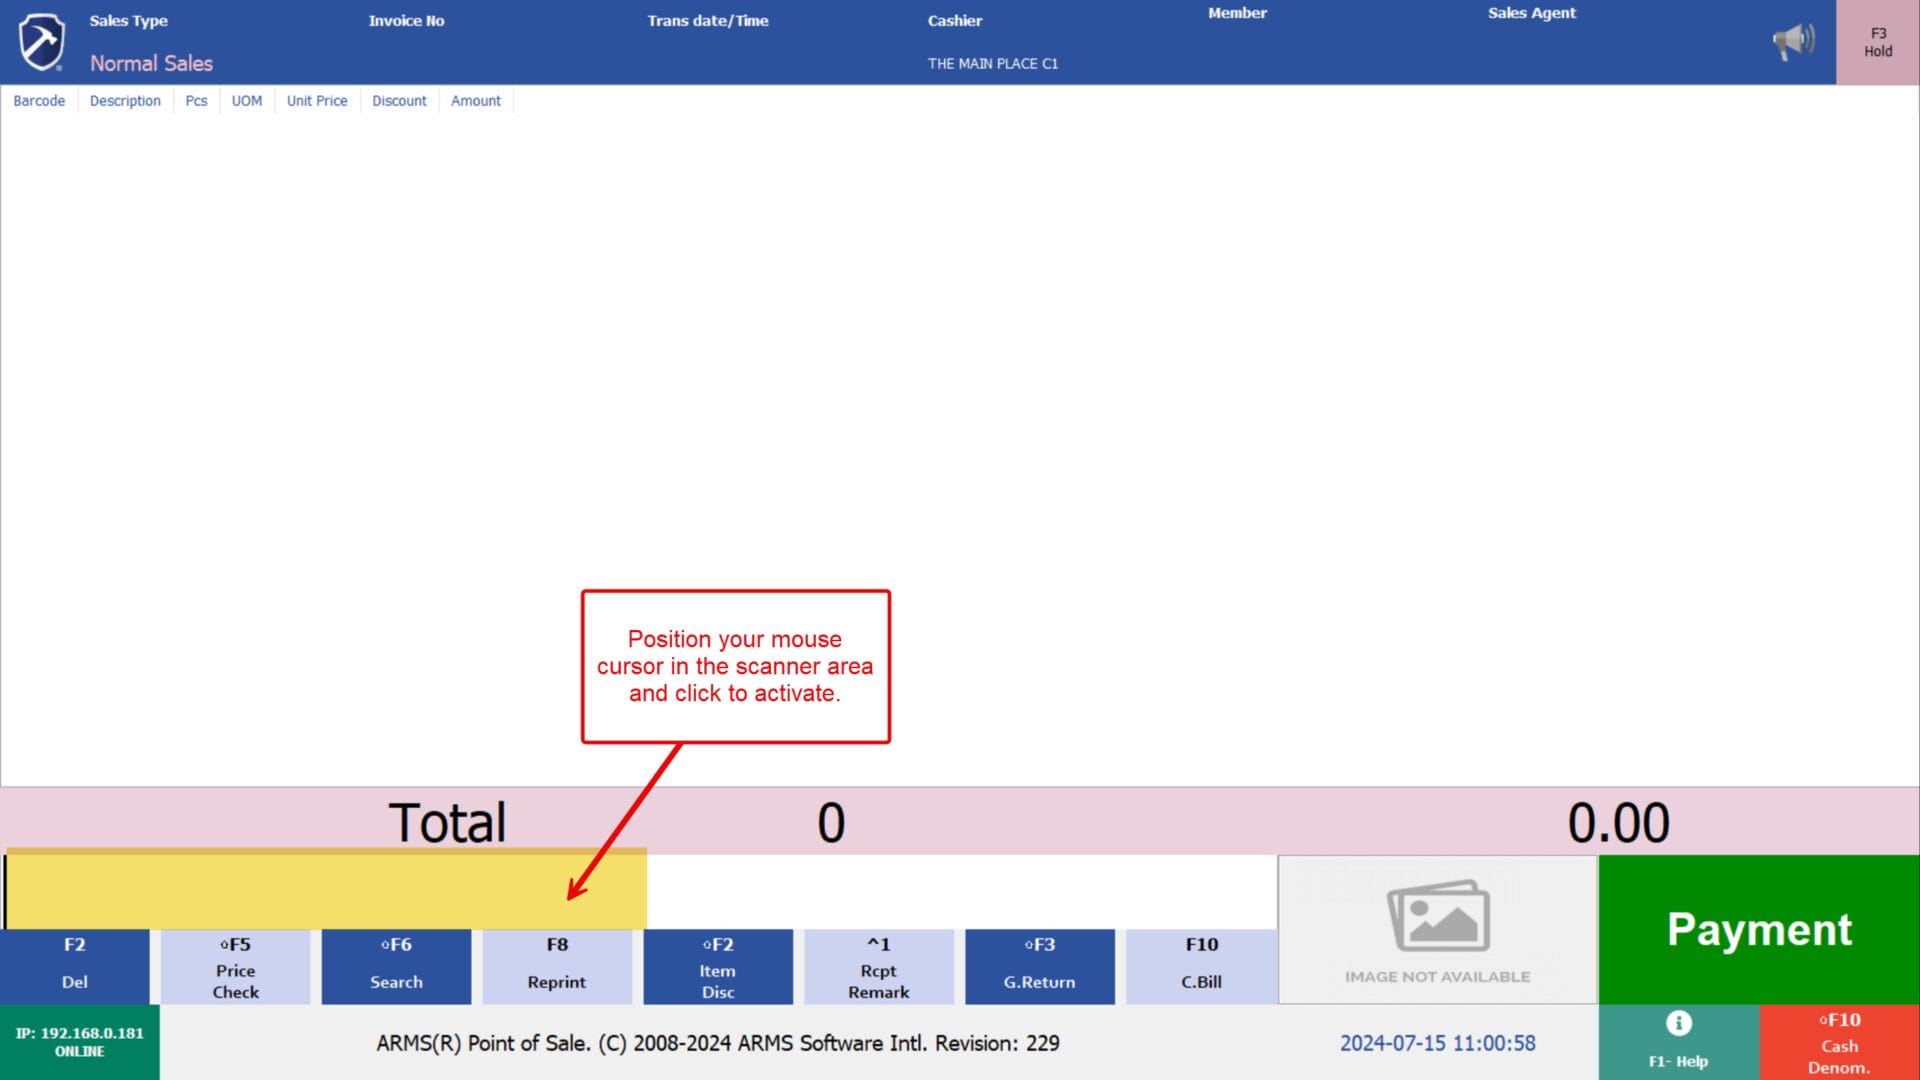Add a Rcpt Remark
This screenshot has height=1080, width=1920.
tap(878, 966)
